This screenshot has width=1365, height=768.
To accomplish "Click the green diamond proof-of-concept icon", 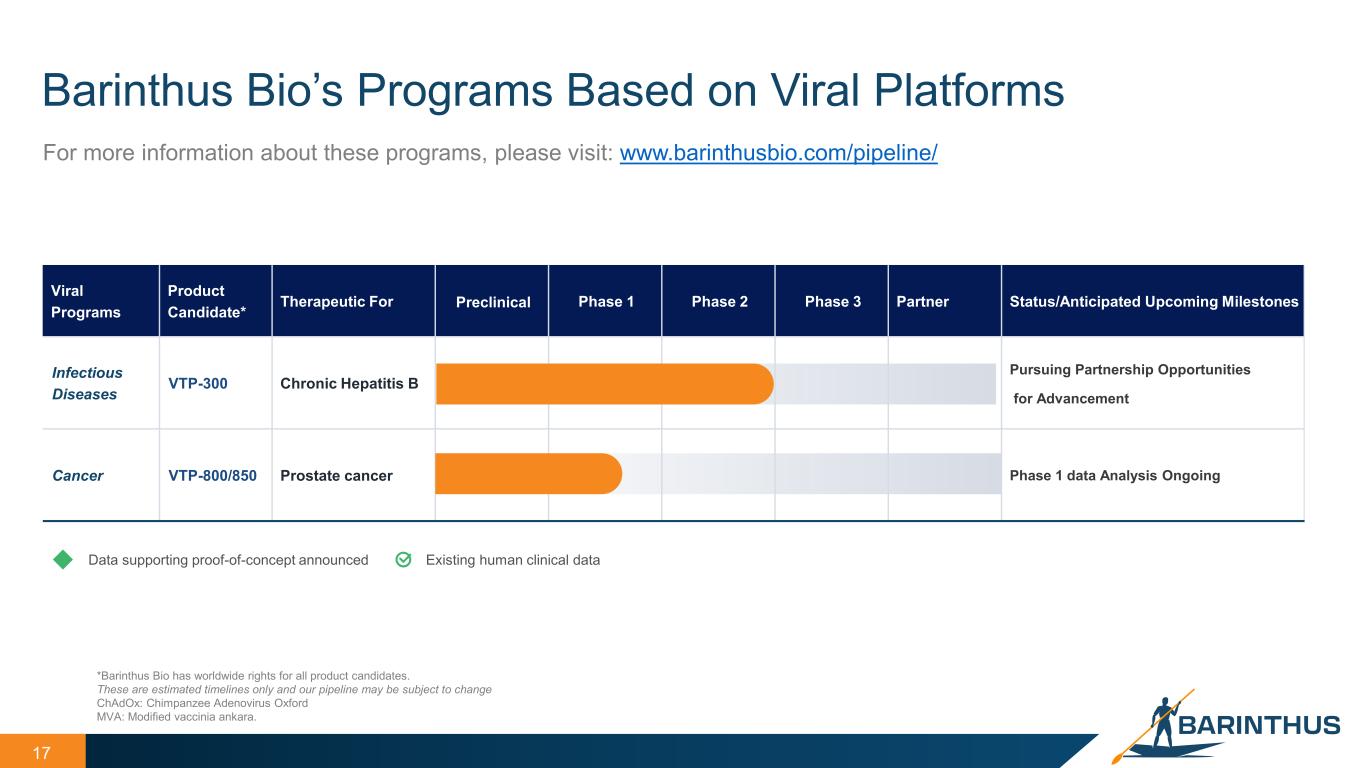I will [63, 560].
